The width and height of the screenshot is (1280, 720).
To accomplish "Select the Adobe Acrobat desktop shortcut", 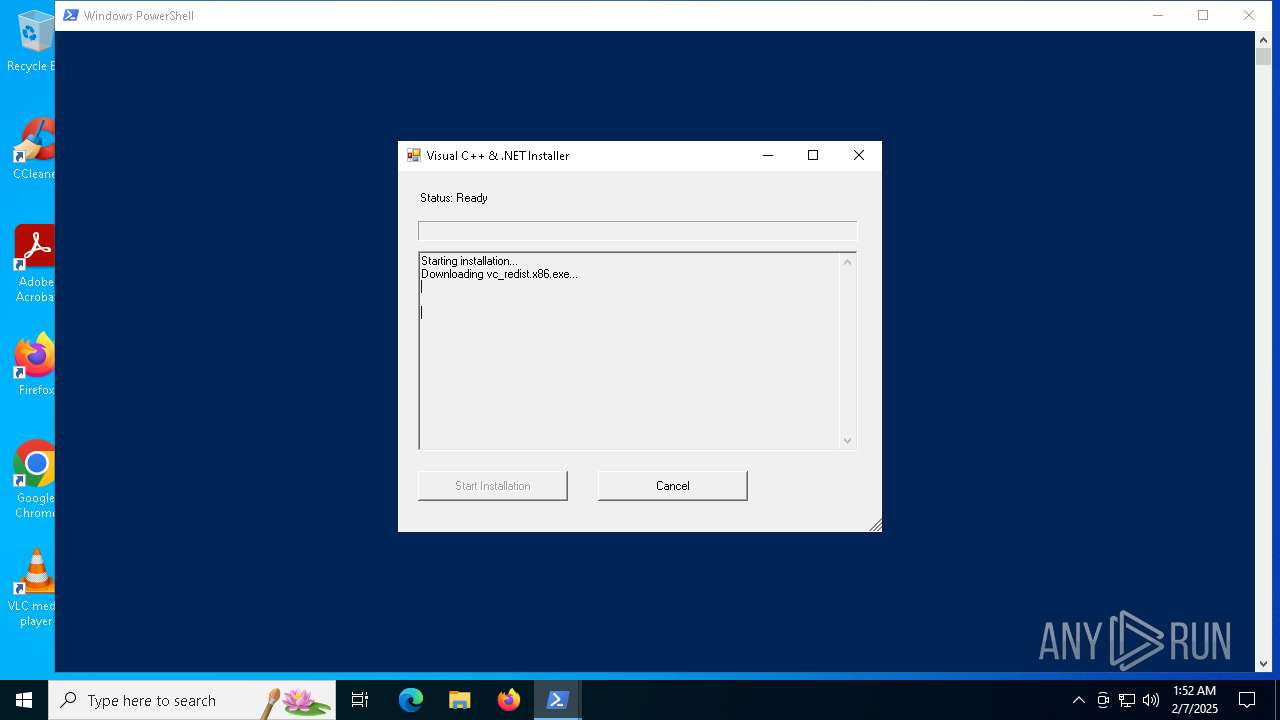I will point(34,264).
